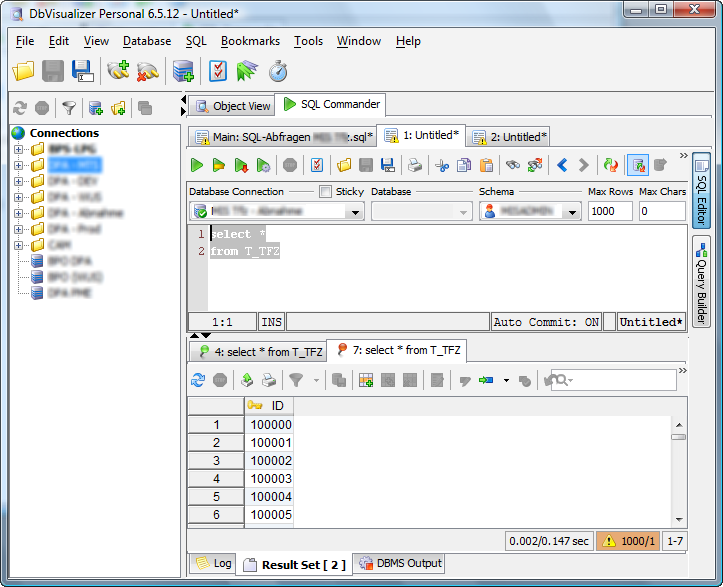Click the result grid vertical scrollbar thumb
The width and height of the screenshot is (723, 587).
coord(678,437)
